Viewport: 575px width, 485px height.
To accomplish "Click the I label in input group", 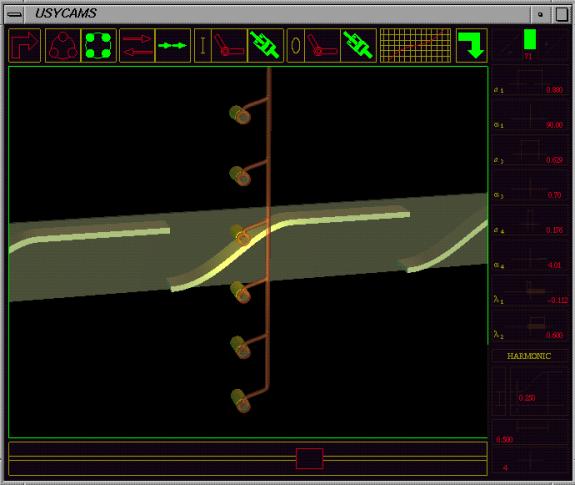I will 203,45.
